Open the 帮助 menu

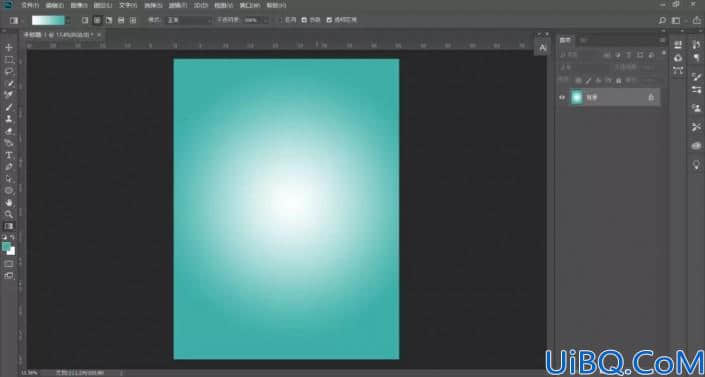point(276,5)
